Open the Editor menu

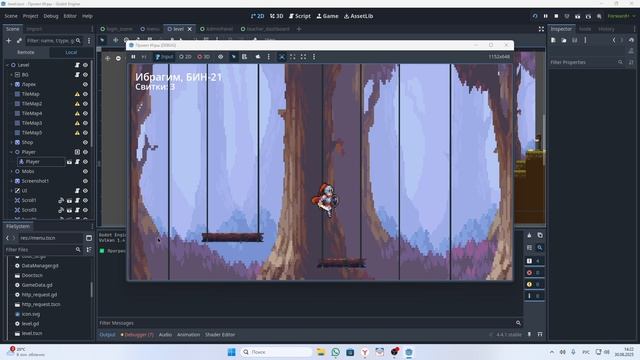click(70, 16)
